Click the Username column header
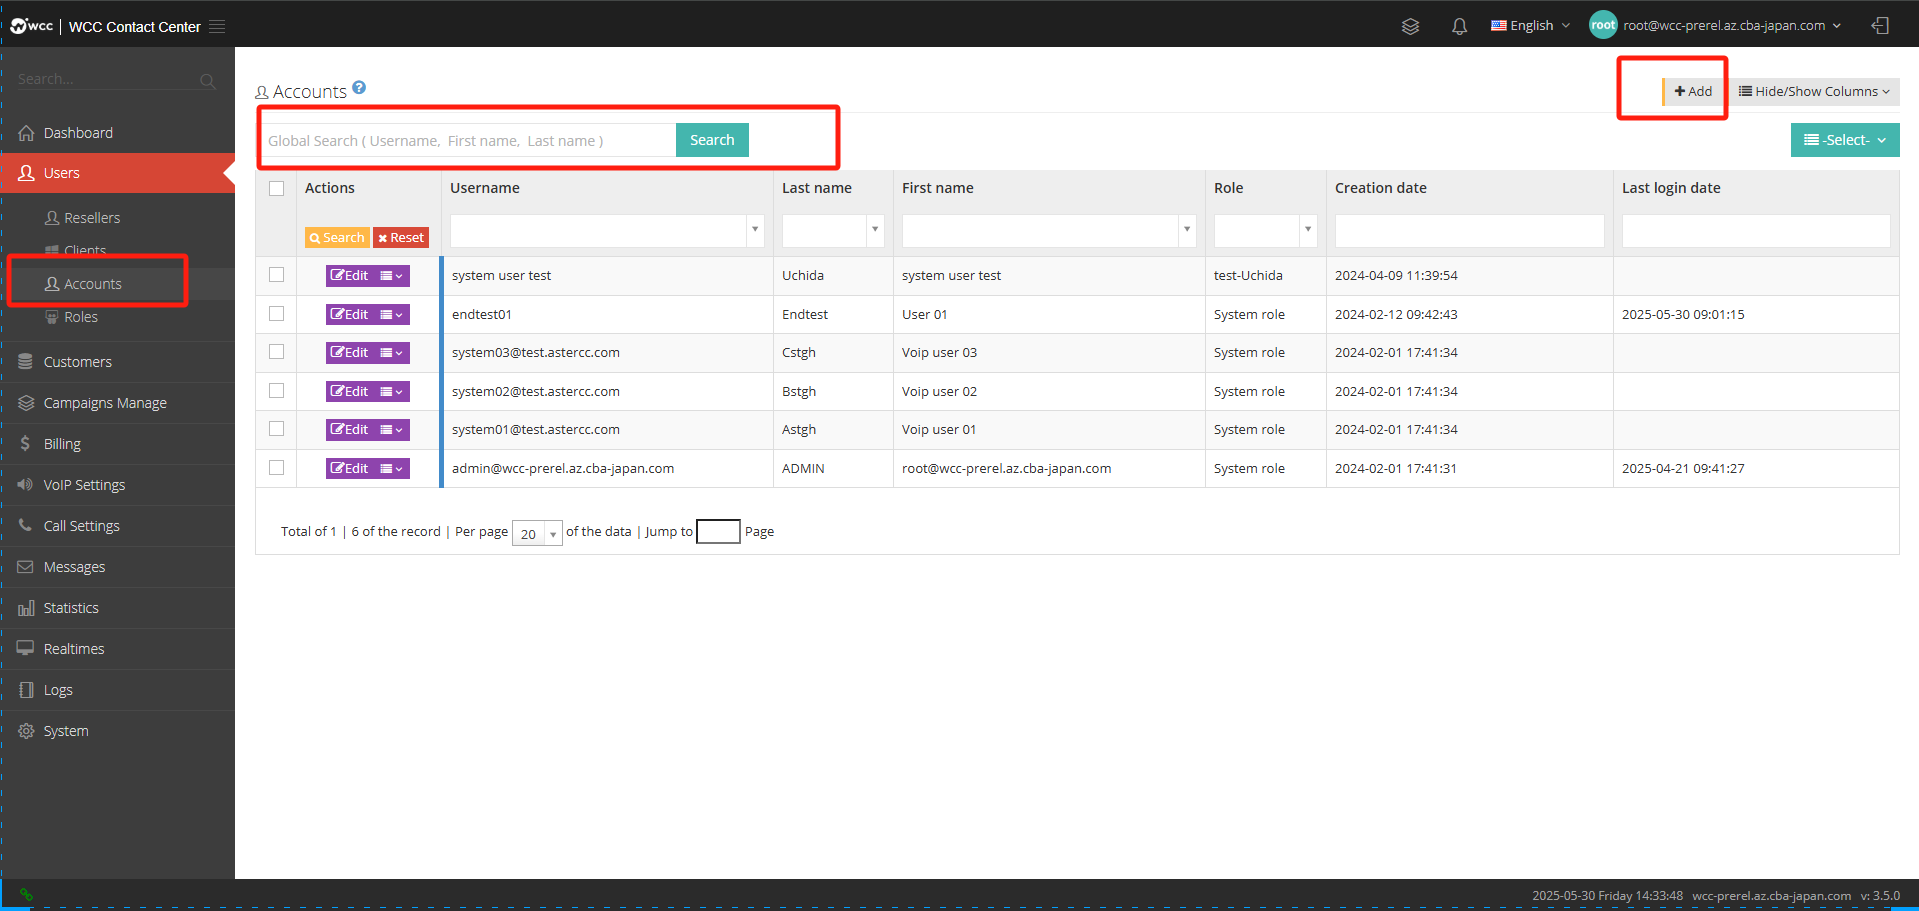 tap(485, 188)
